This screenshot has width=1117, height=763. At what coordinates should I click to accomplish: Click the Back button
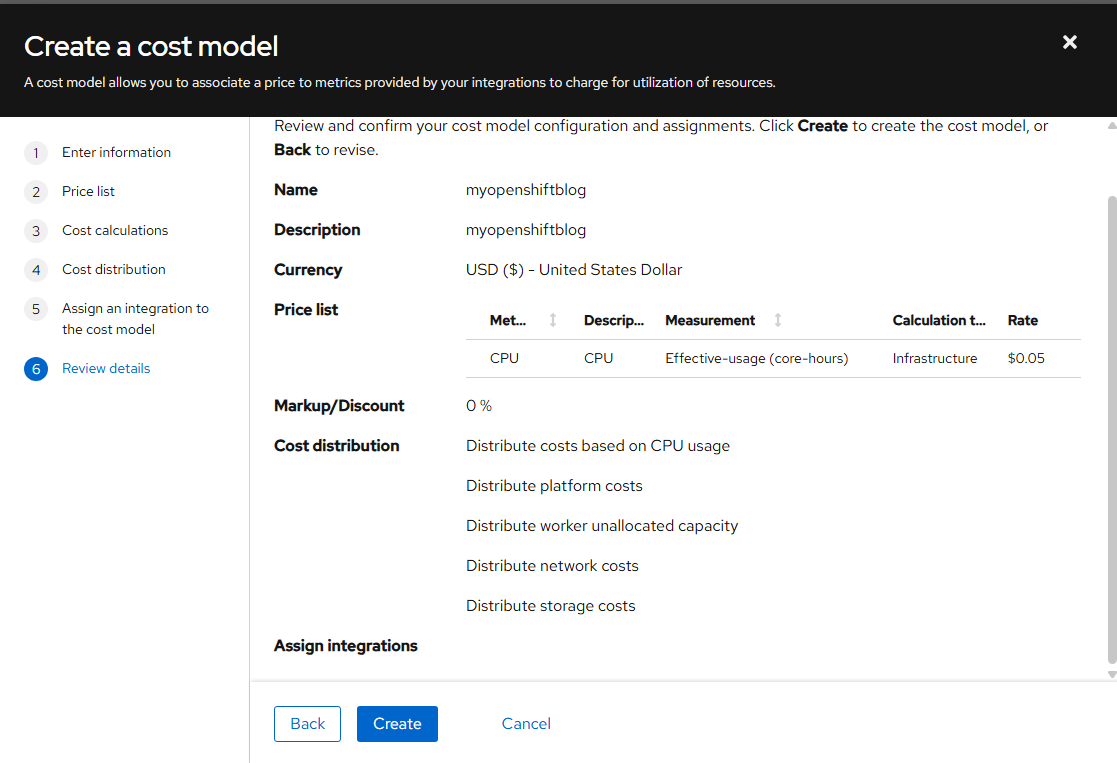(x=307, y=724)
